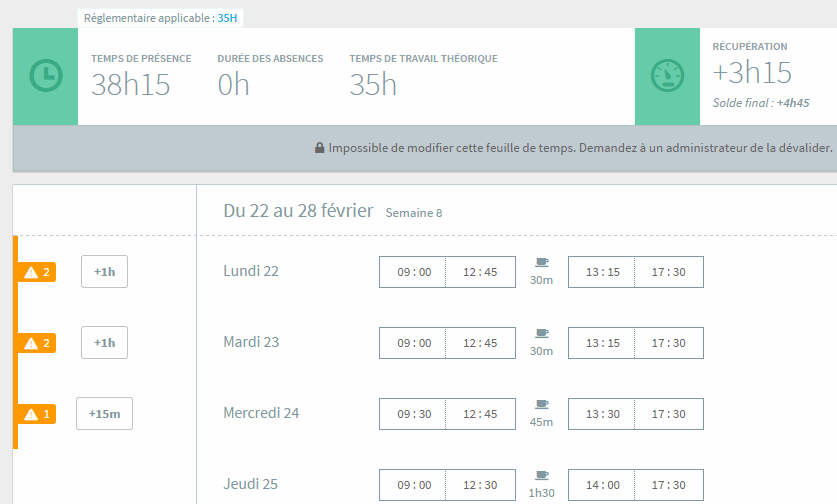The width and height of the screenshot is (837, 504).
Task: Click the Jeudi 25 day label
Action: [250, 484]
